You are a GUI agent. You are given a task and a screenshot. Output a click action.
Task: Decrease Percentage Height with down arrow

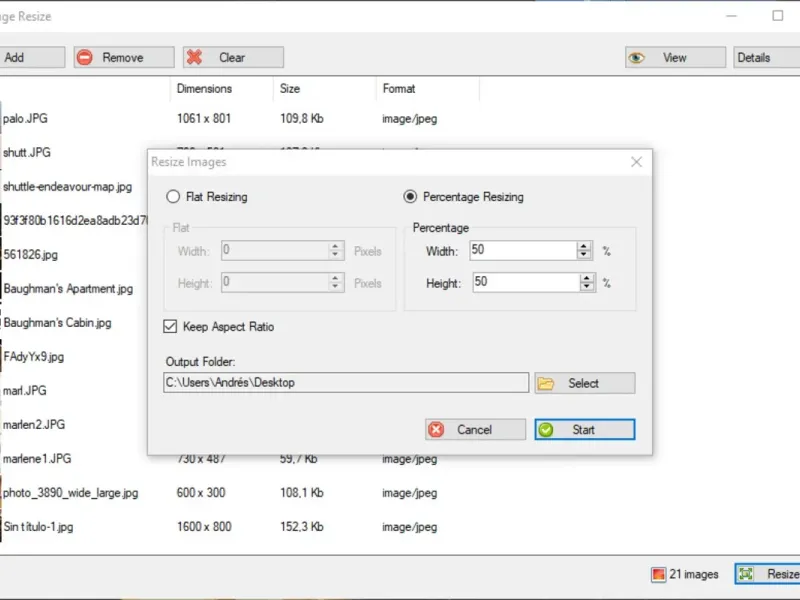[587, 287]
